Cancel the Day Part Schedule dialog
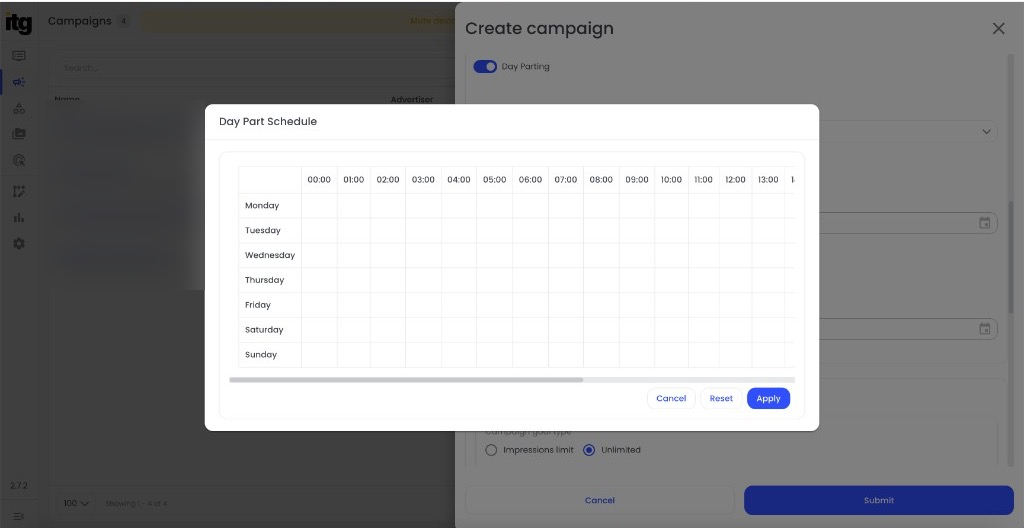The width and height of the screenshot is (1024, 528). tap(671, 399)
